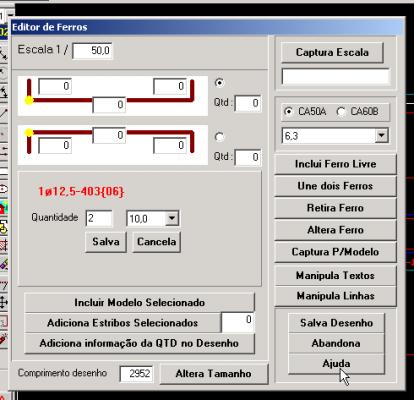This screenshot has height=400, width=414.
Task: Click the double-headed diagonal arrow icon
Action: click(3, 53)
